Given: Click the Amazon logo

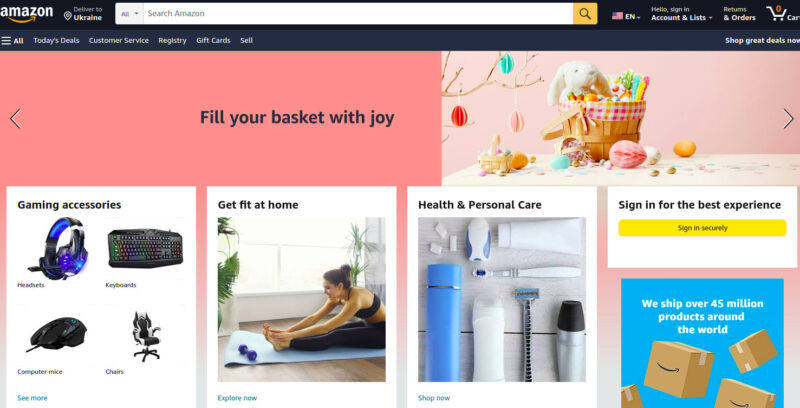Looking at the screenshot, I should (x=27, y=14).
